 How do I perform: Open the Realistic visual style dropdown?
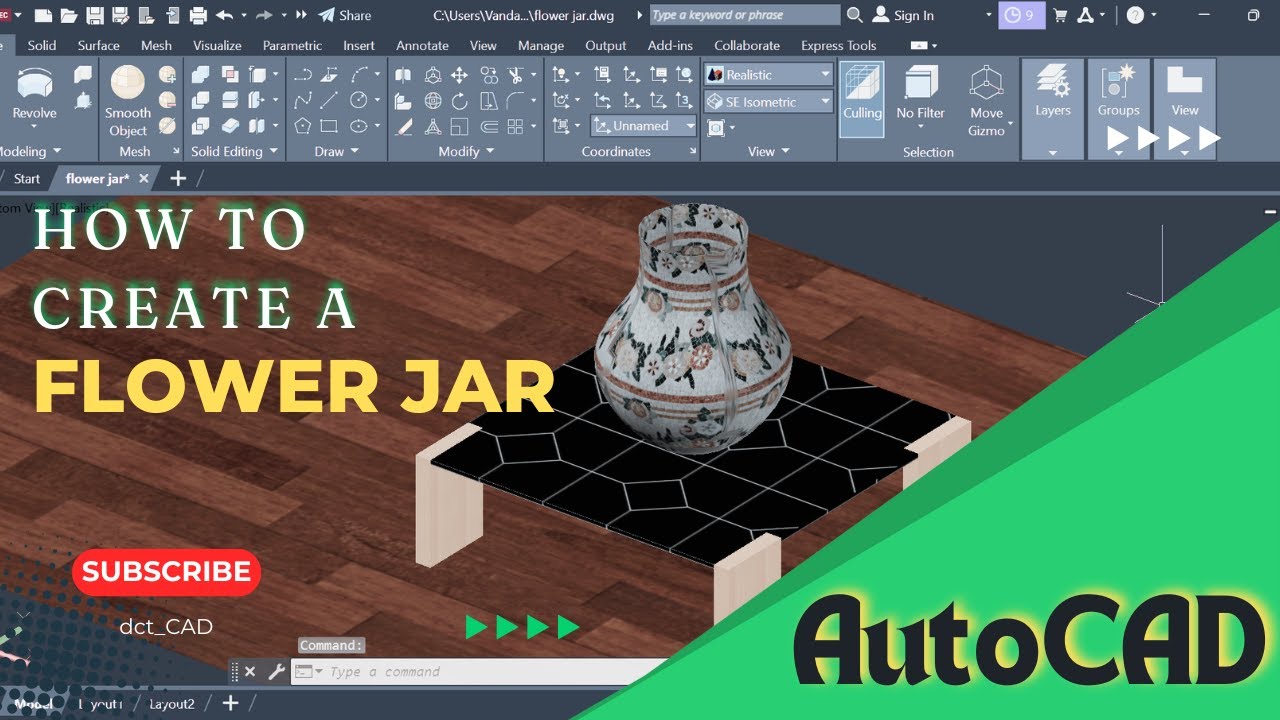[x=768, y=75]
